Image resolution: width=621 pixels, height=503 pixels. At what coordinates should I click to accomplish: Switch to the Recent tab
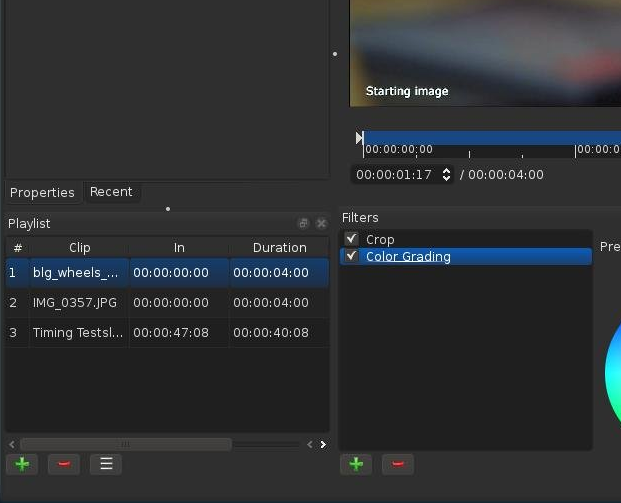coord(111,192)
